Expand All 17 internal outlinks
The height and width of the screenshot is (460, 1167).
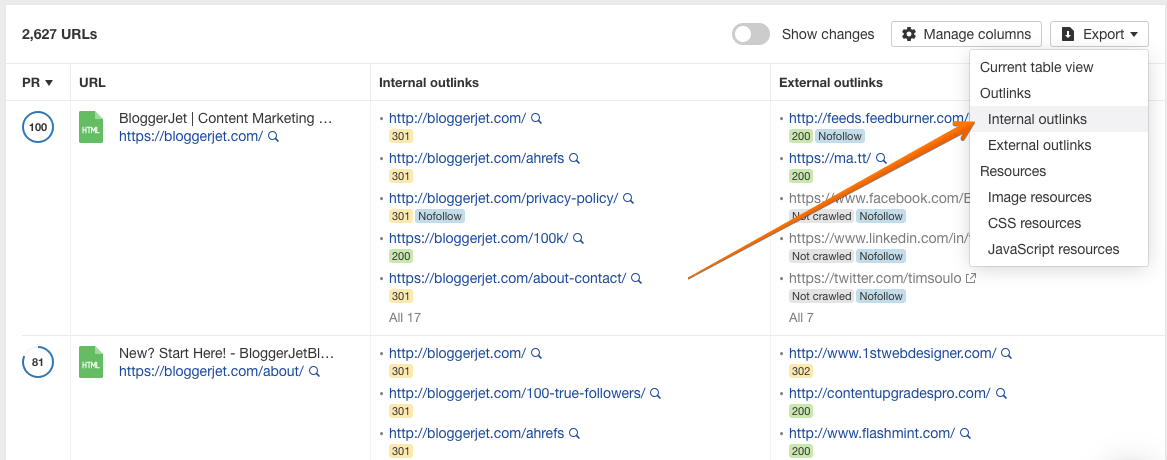click(404, 317)
